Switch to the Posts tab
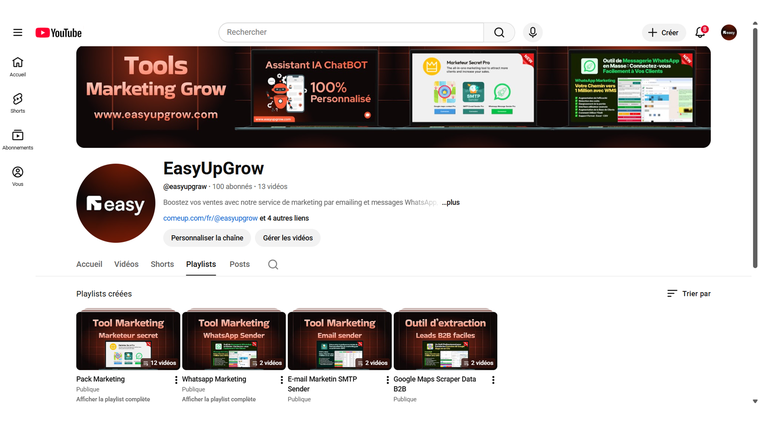 tap(240, 264)
